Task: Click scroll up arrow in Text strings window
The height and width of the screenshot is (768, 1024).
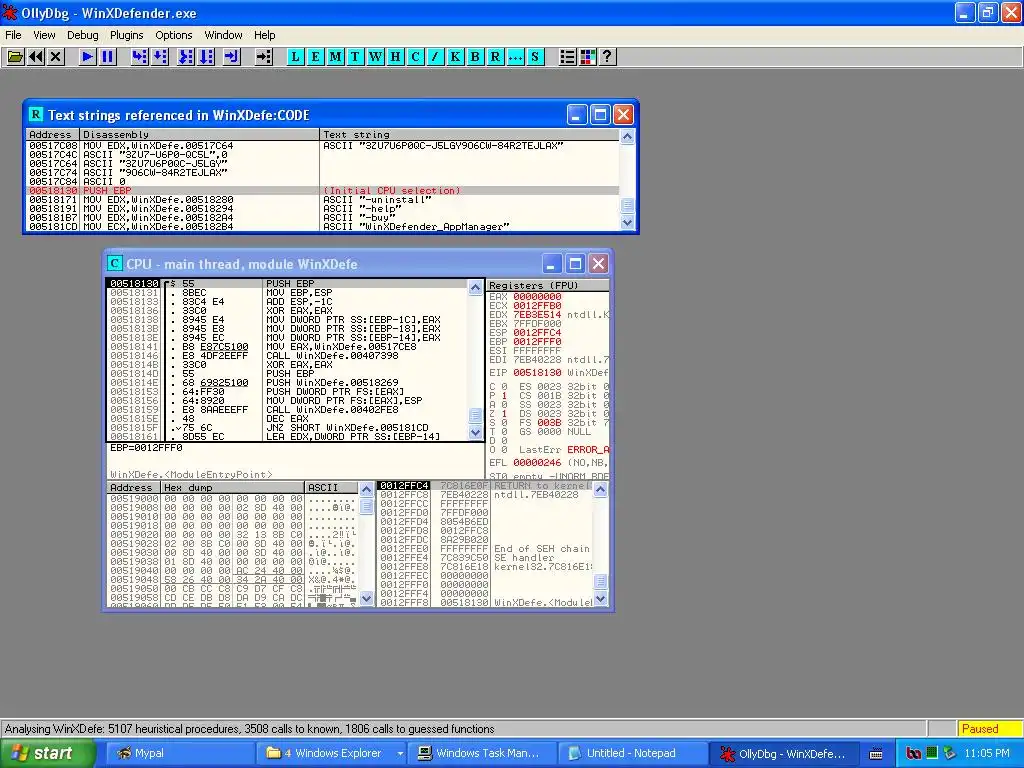Action: click(x=627, y=136)
